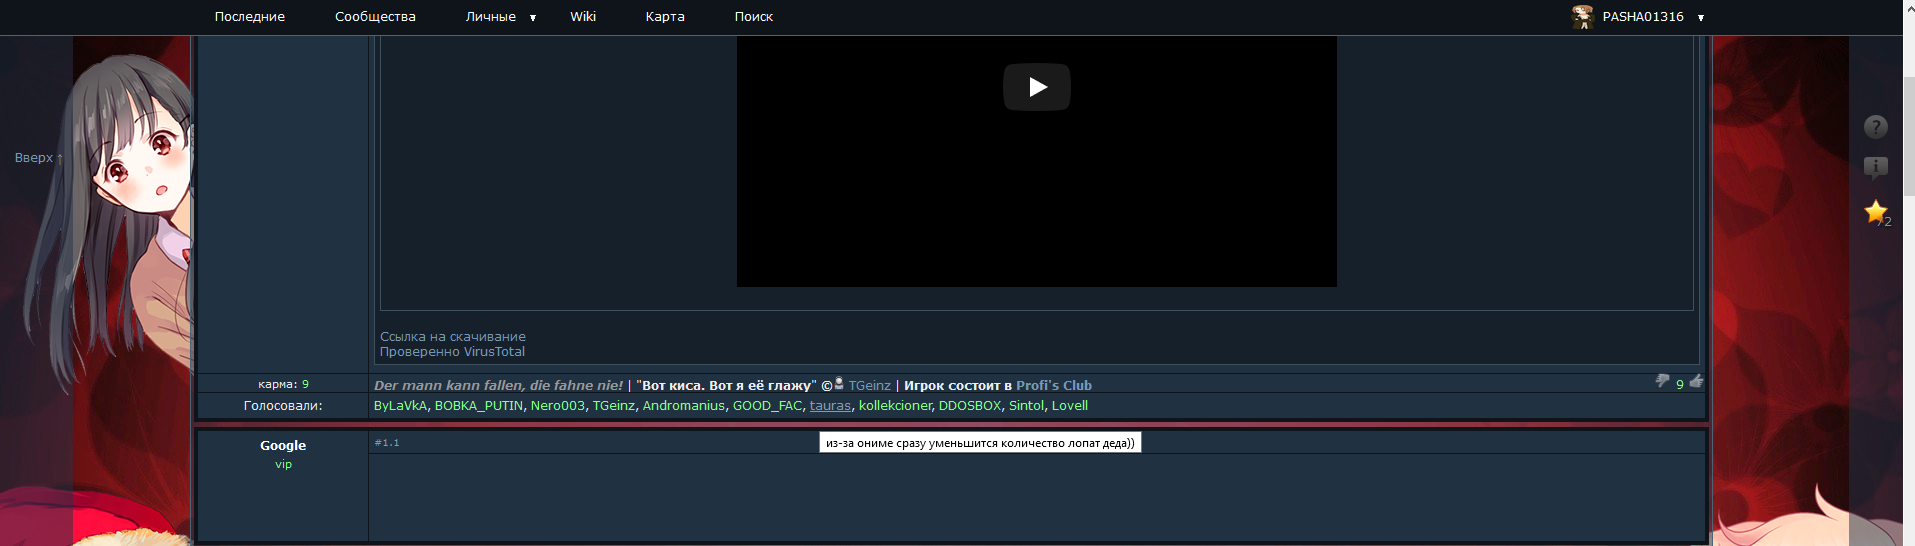Screen dimensions: 1915x546
Task: Click the Ссылка на скачивание link
Action: (x=452, y=337)
